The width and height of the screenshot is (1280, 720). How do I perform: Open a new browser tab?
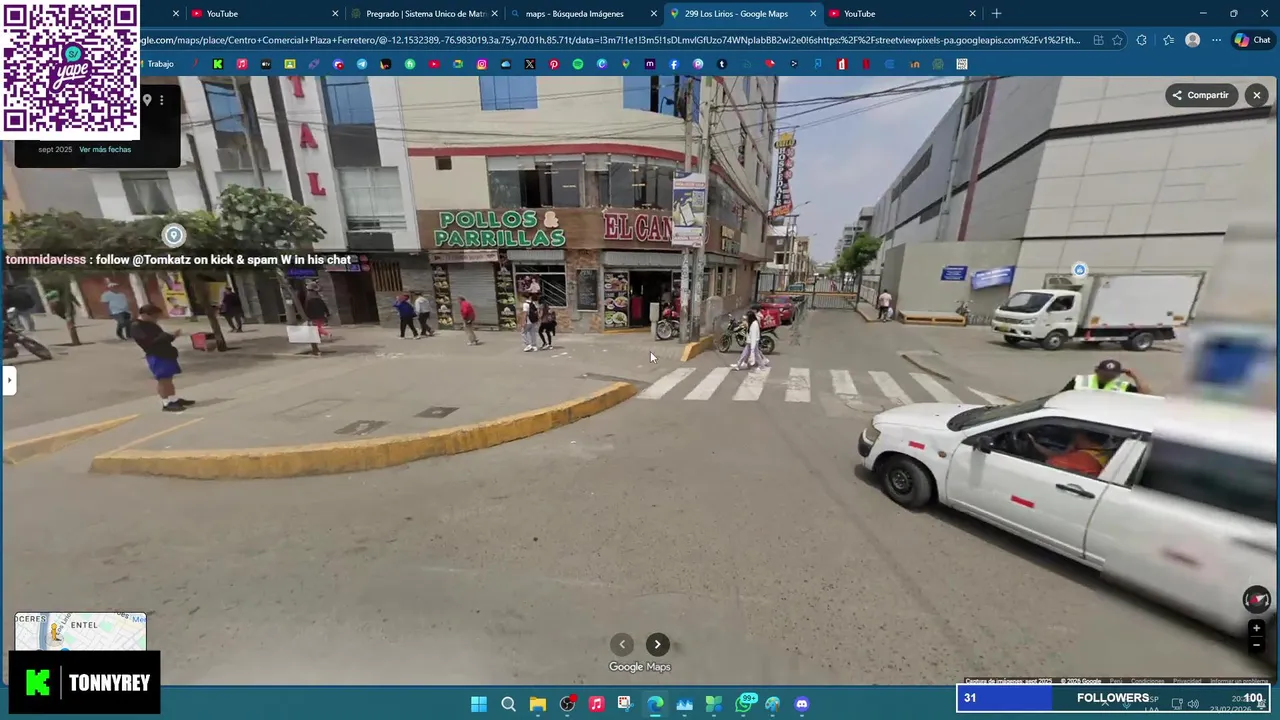[996, 14]
